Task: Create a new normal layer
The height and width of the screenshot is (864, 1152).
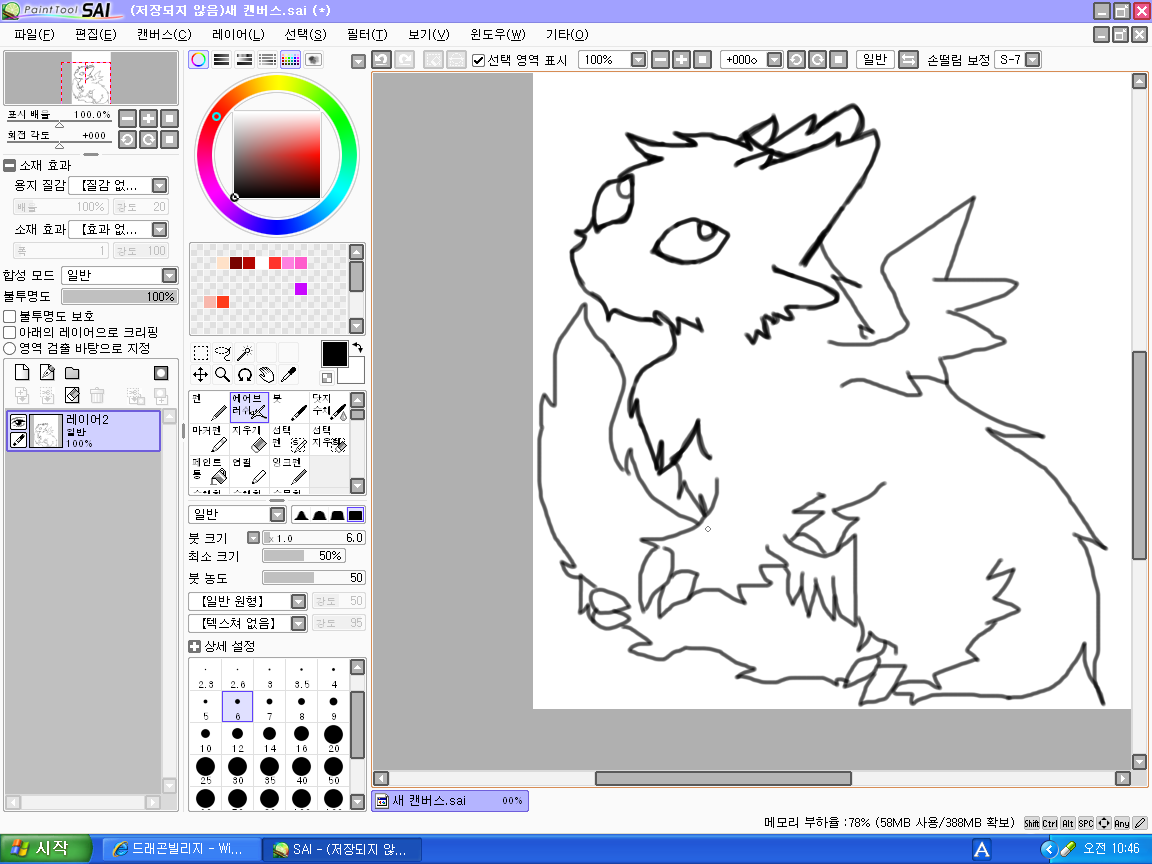Action: pos(22,373)
